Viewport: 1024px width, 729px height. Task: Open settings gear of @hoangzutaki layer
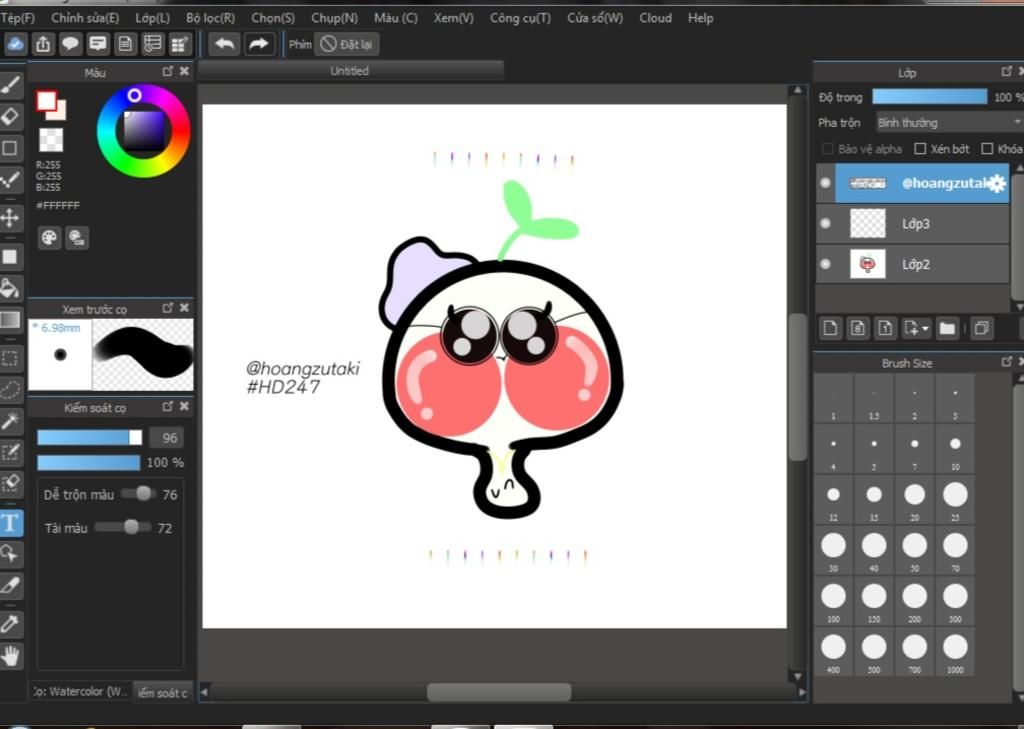[997, 184]
